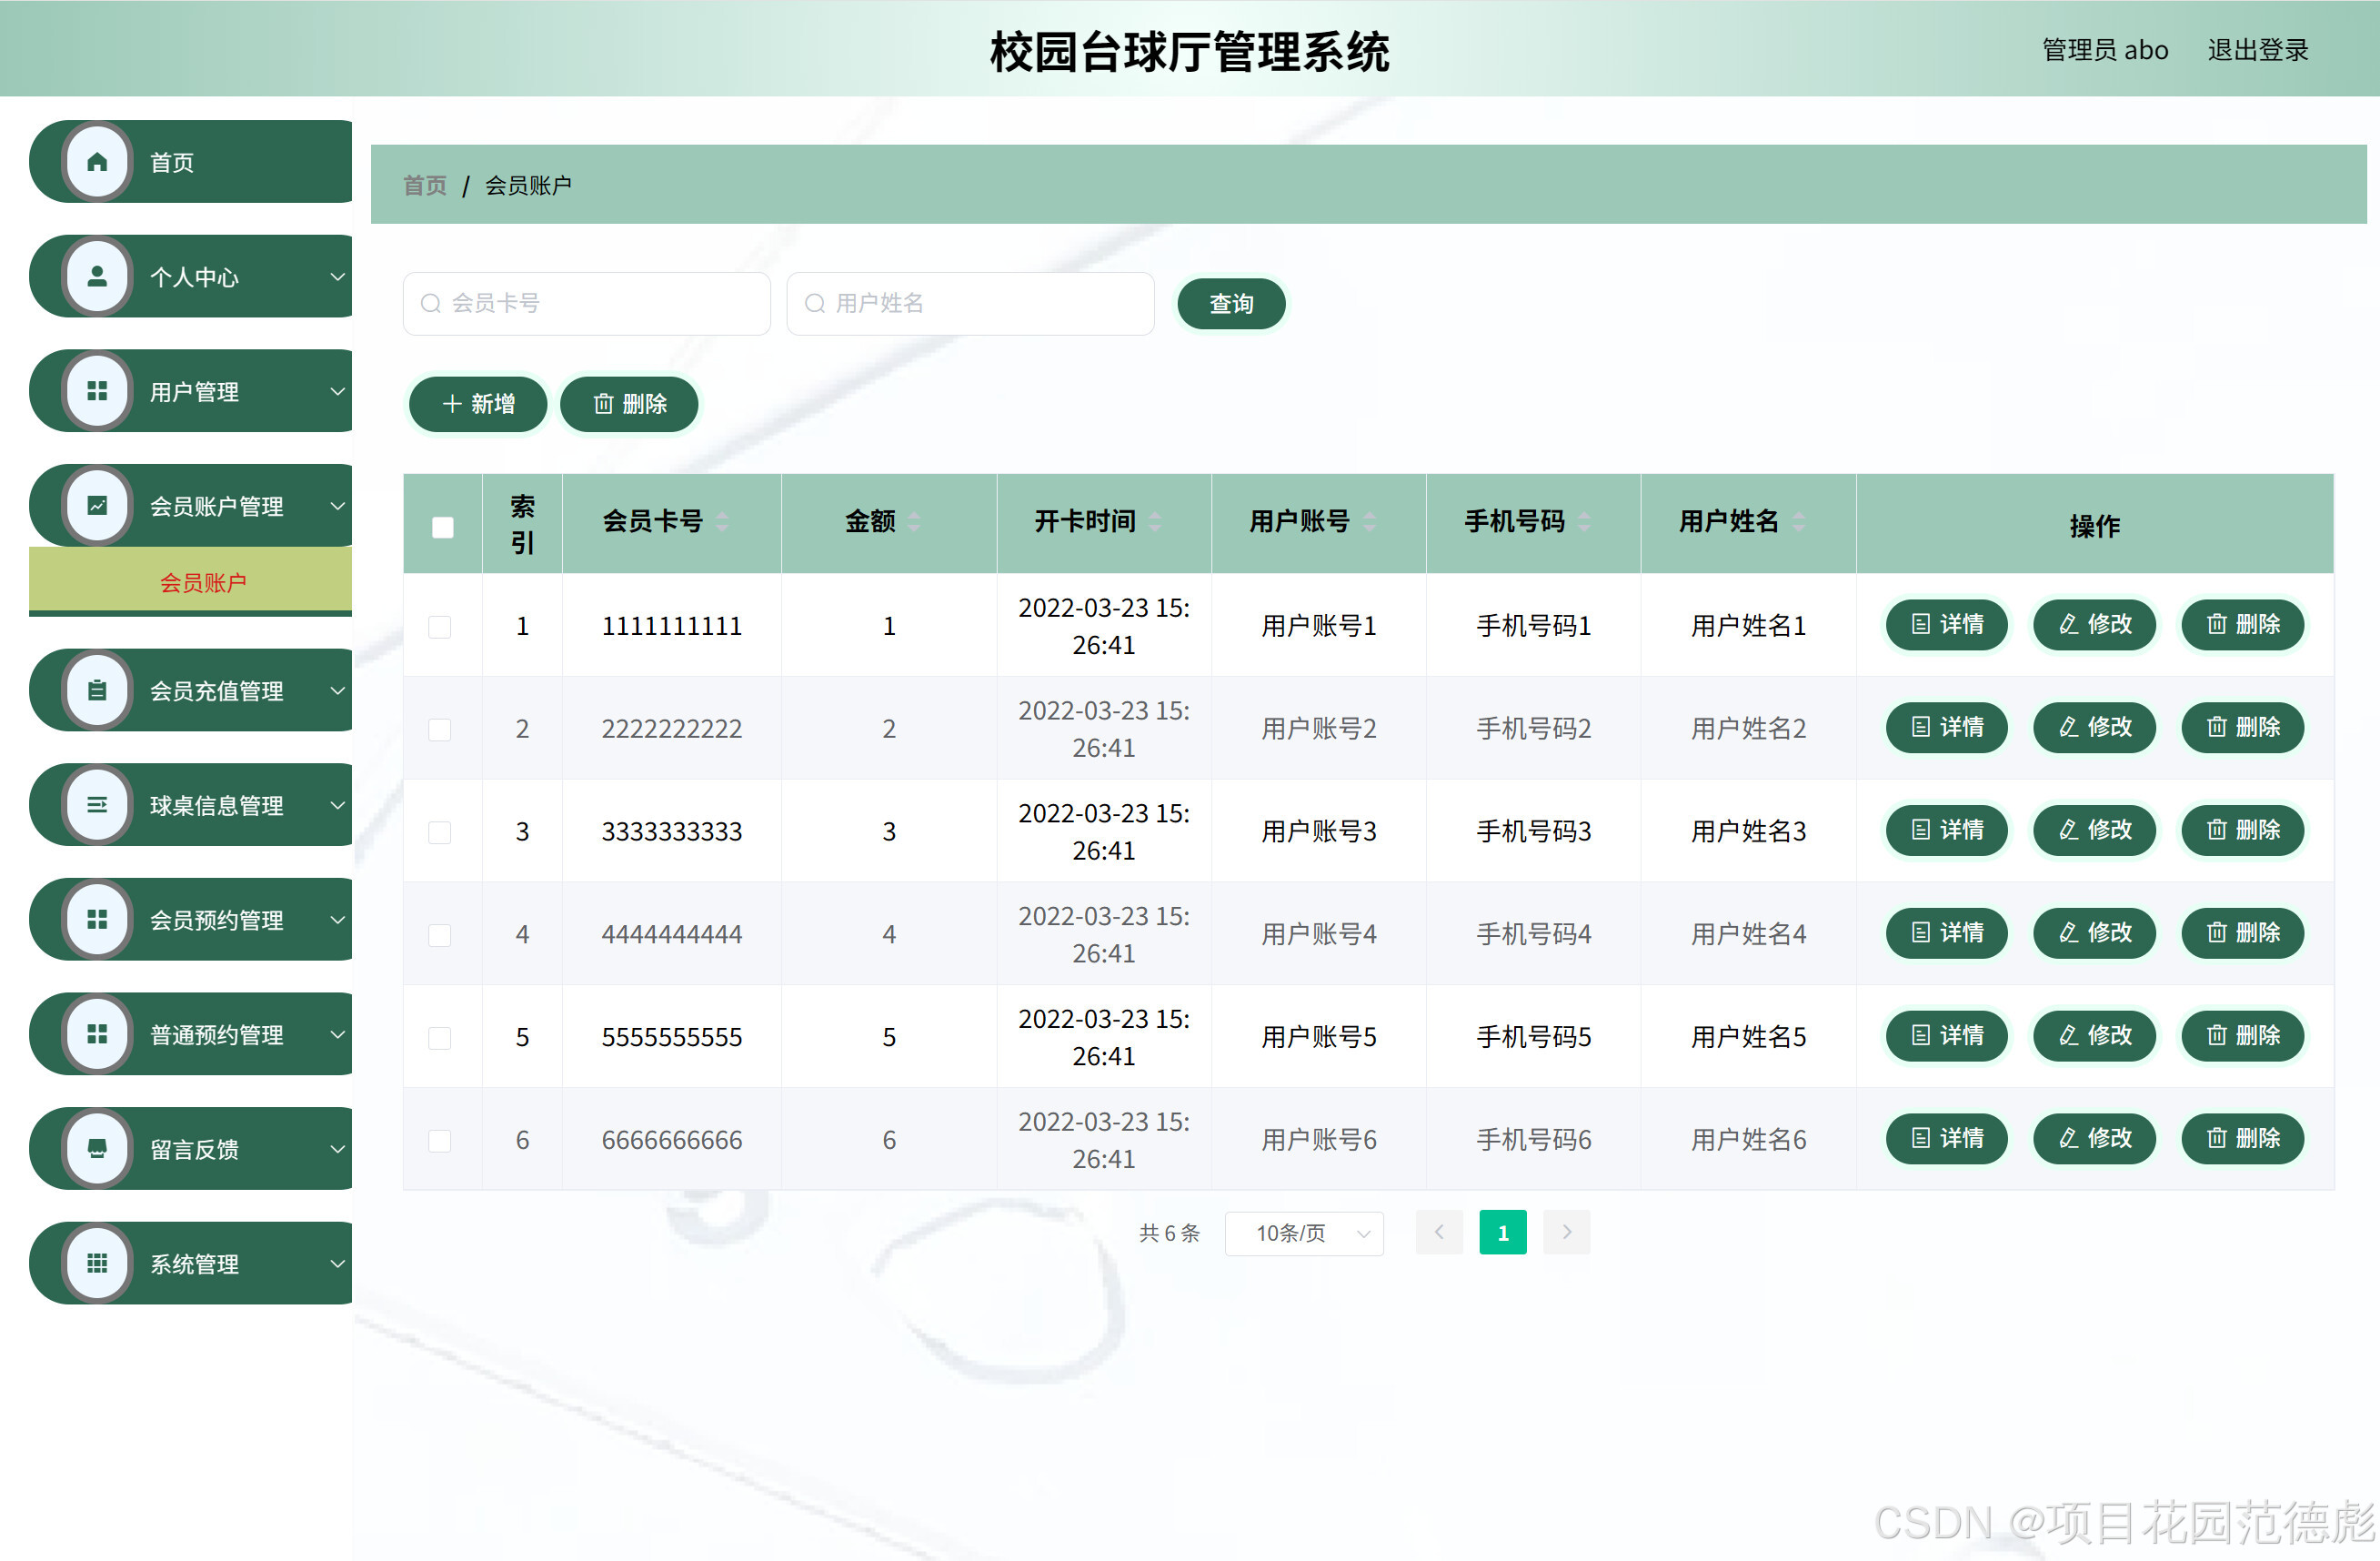Image resolution: width=2380 pixels, height=1561 pixels.
Task: Select the 会员账户 submenu item
Action: coord(204,580)
